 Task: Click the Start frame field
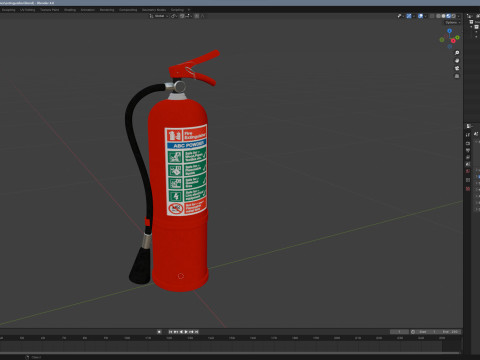click(427, 332)
